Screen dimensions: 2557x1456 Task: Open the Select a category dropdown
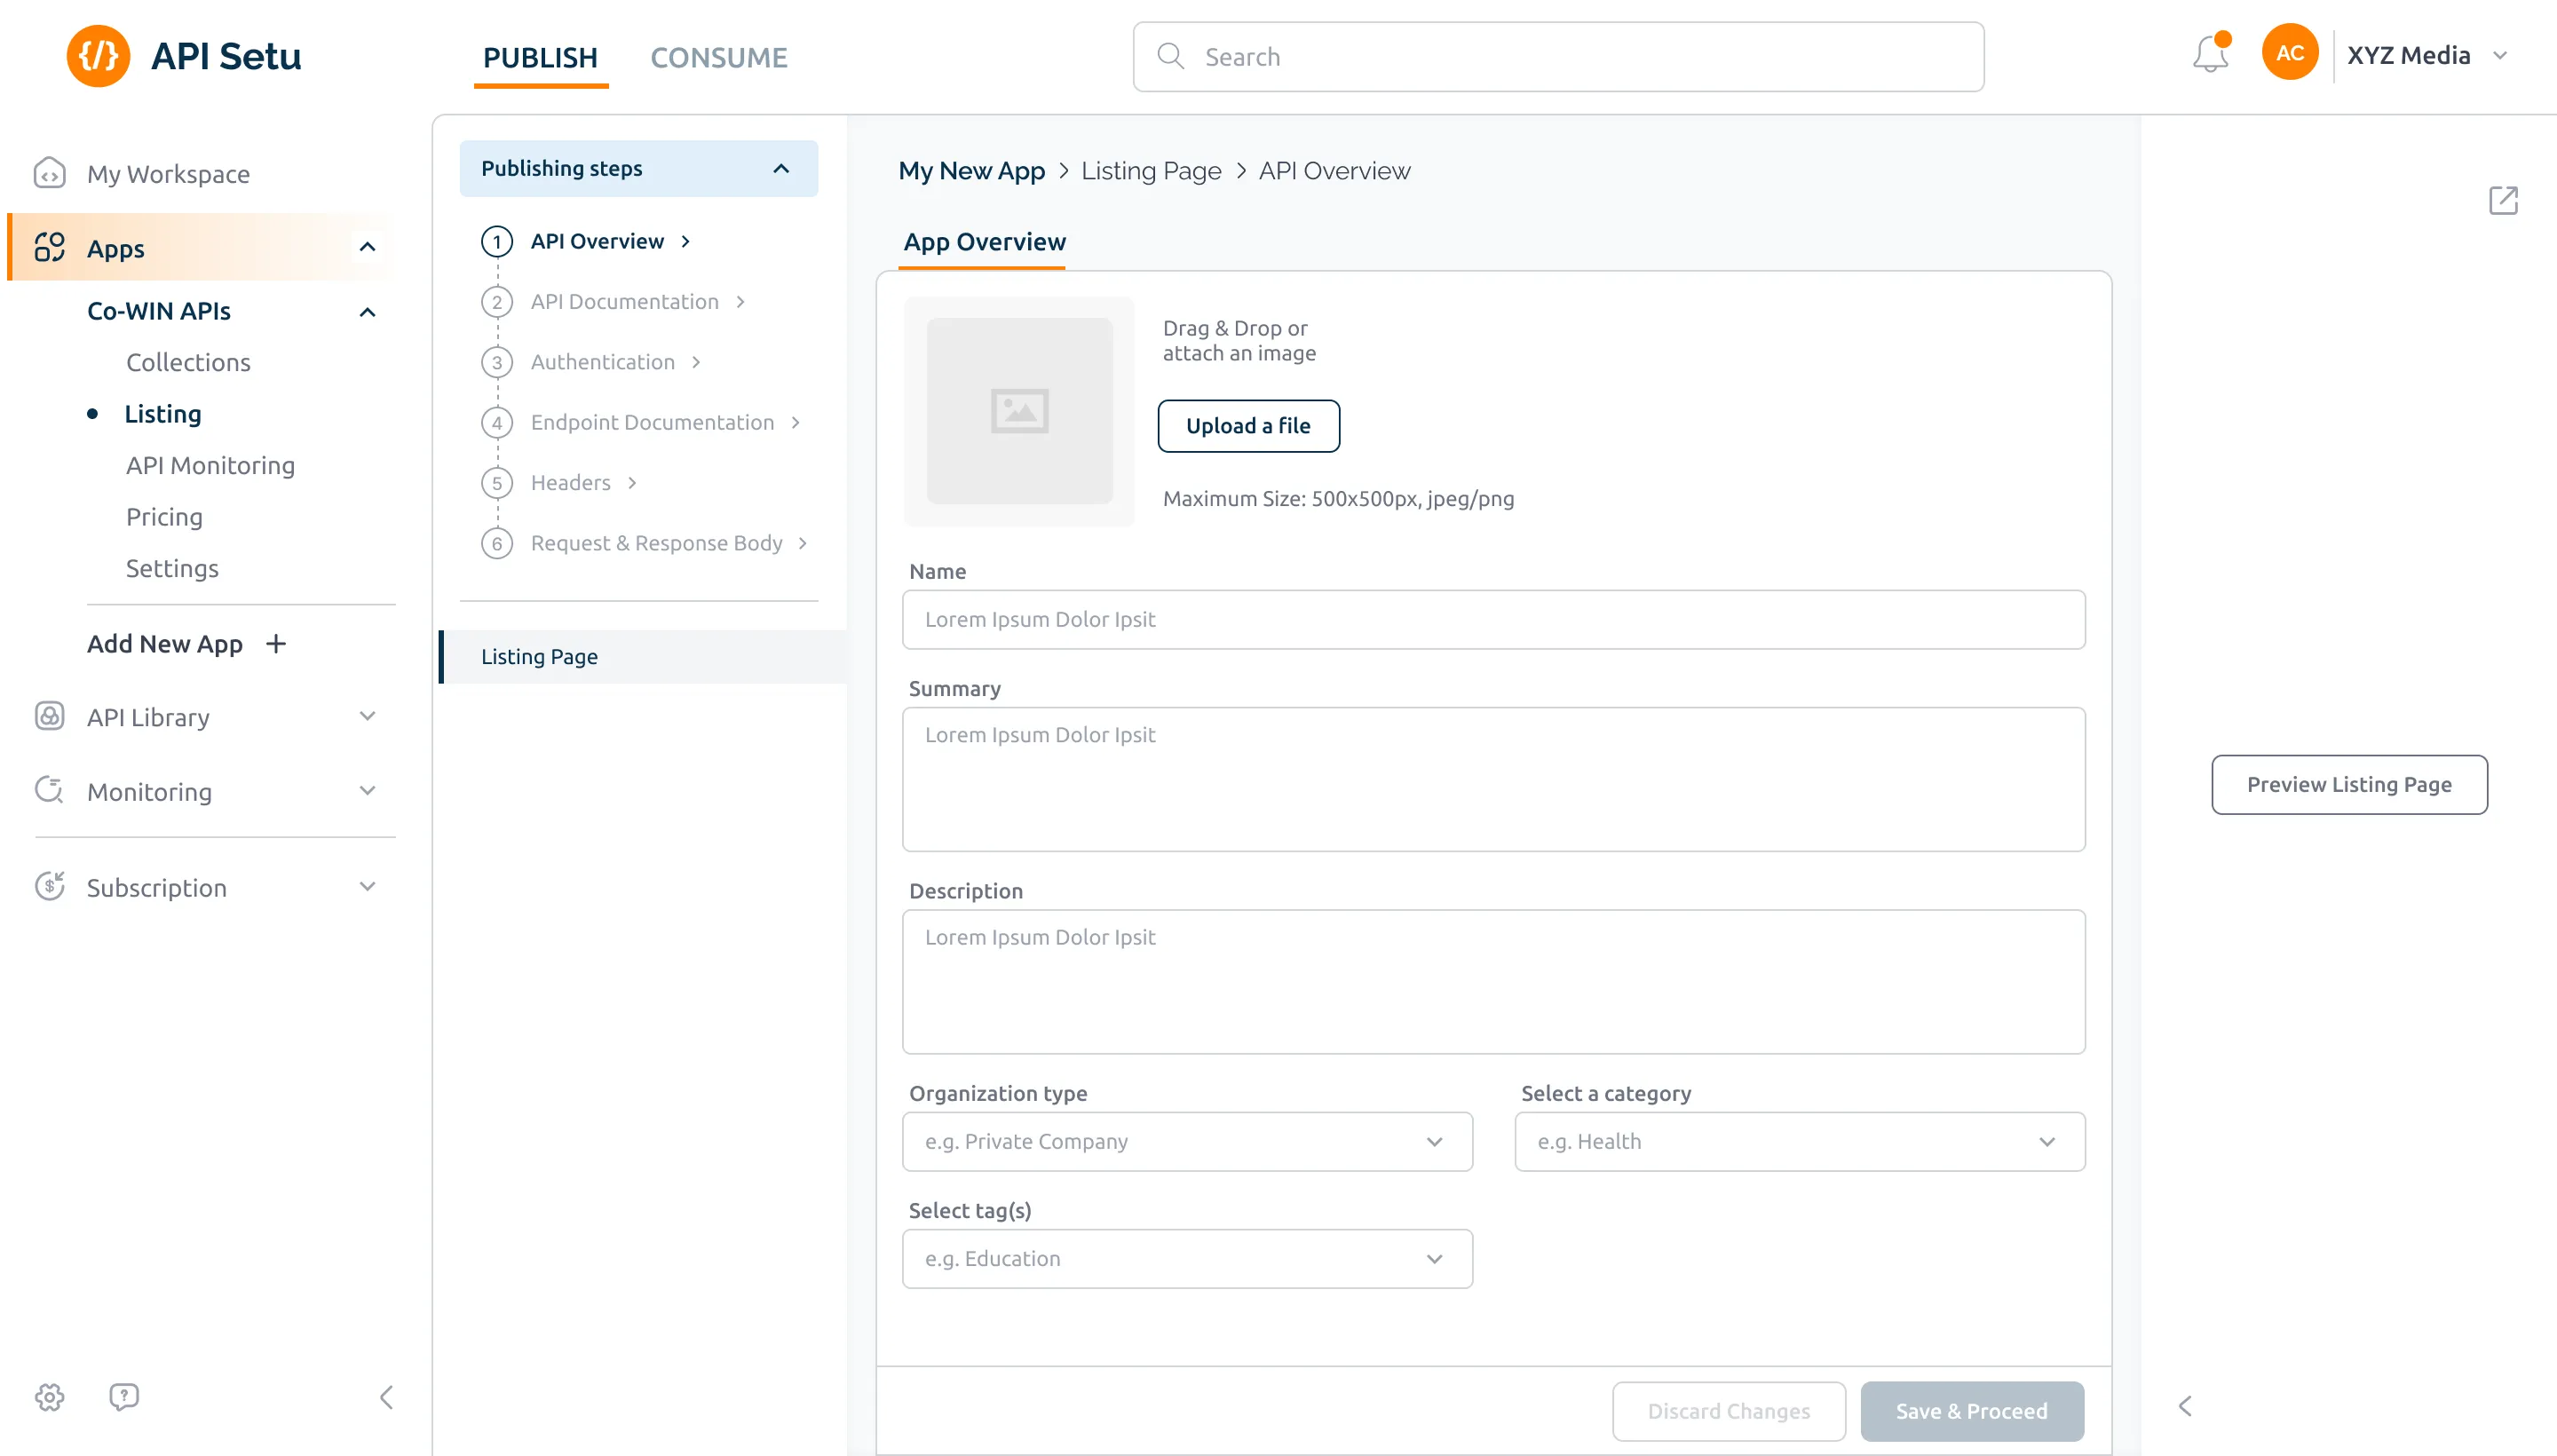pyautogui.click(x=1799, y=1141)
